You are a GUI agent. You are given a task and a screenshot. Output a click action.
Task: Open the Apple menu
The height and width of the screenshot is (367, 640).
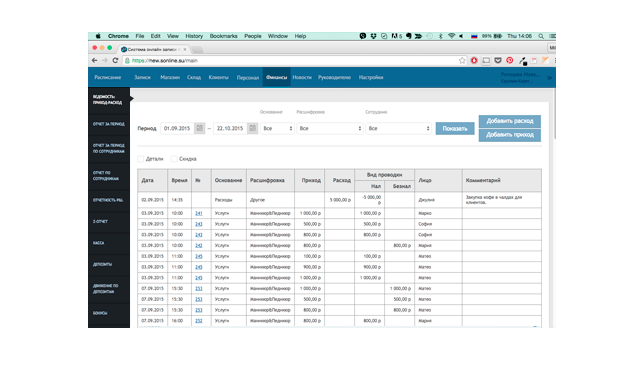98,36
